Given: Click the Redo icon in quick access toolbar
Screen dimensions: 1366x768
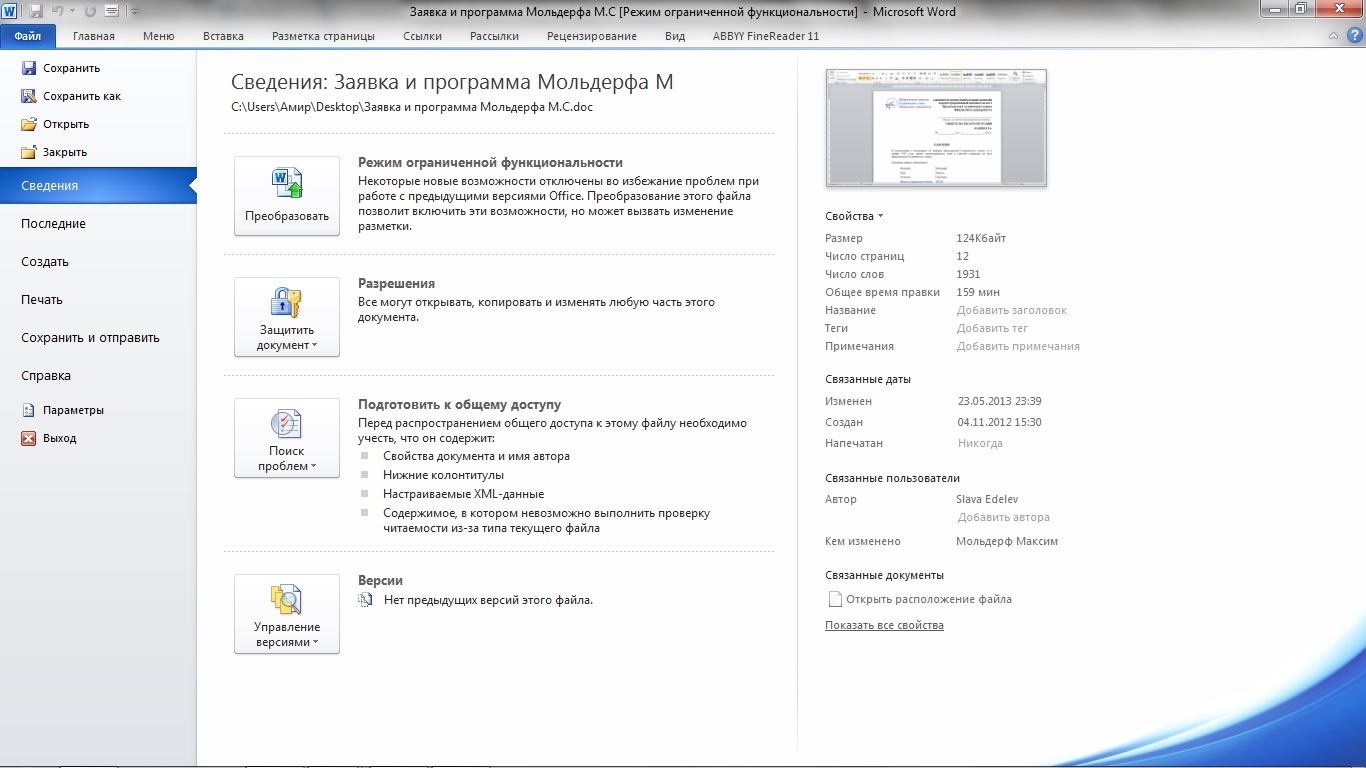Looking at the screenshot, I should (90, 11).
